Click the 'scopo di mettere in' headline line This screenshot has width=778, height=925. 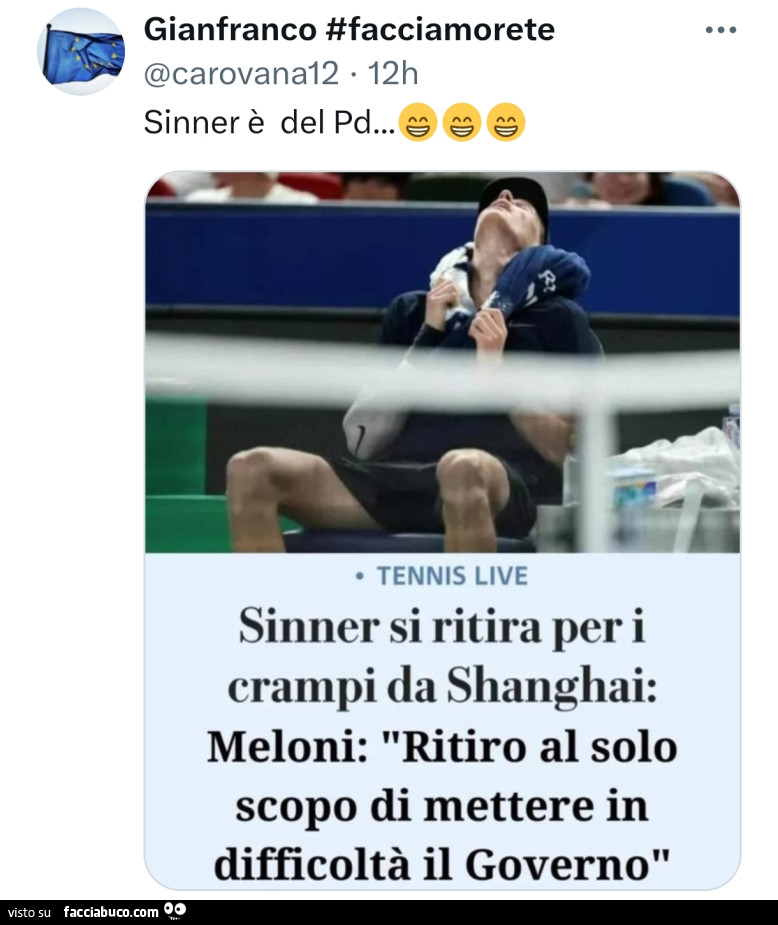pos(442,806)
